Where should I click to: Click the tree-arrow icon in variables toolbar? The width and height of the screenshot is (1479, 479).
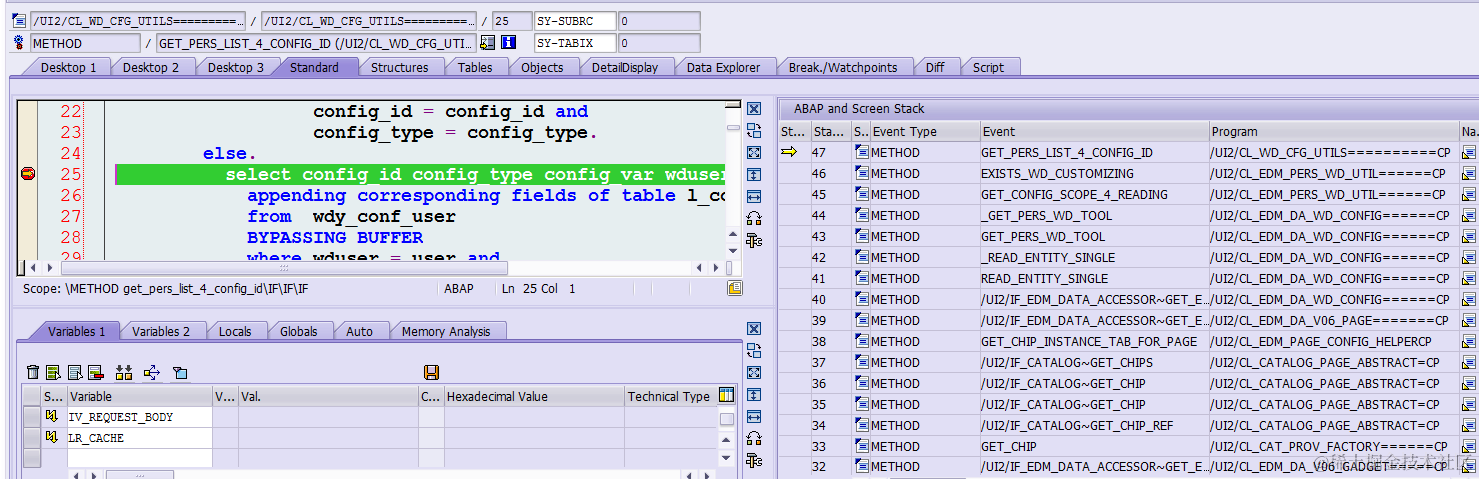pos(152,372)
